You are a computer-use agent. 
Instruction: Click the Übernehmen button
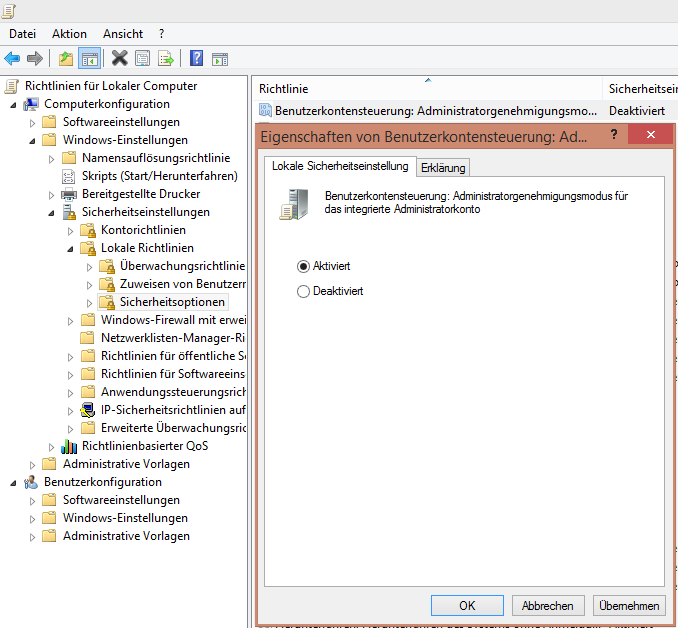click(x=628, y=605)
